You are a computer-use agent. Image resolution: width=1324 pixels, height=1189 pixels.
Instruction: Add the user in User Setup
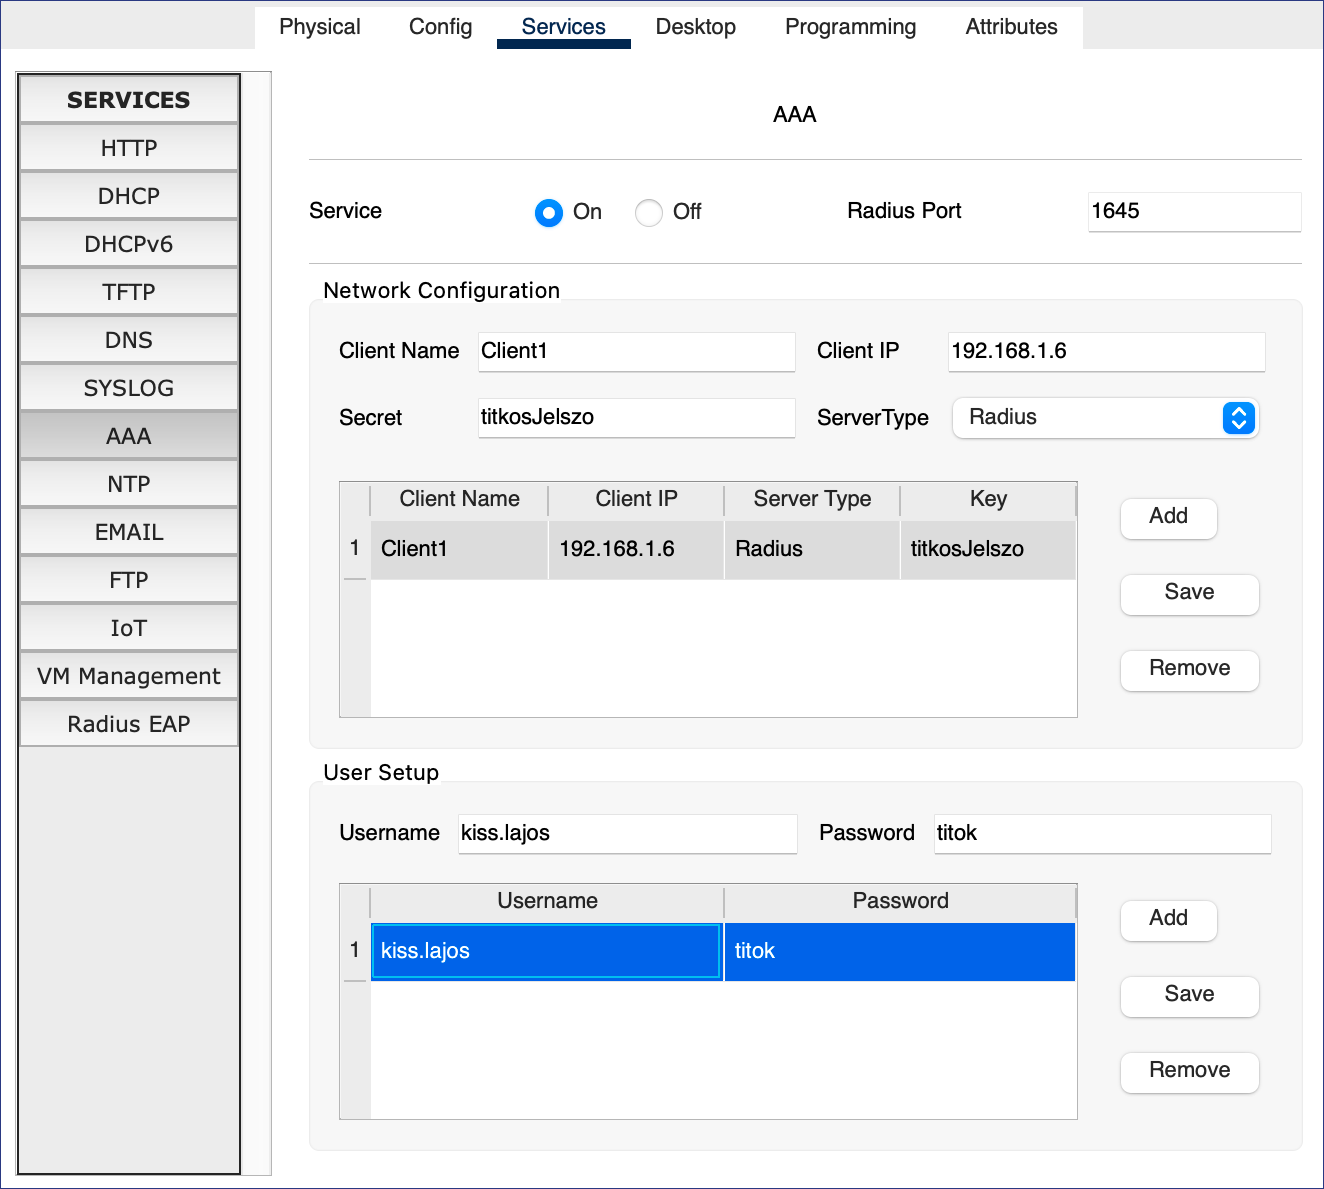[1169, 919]
